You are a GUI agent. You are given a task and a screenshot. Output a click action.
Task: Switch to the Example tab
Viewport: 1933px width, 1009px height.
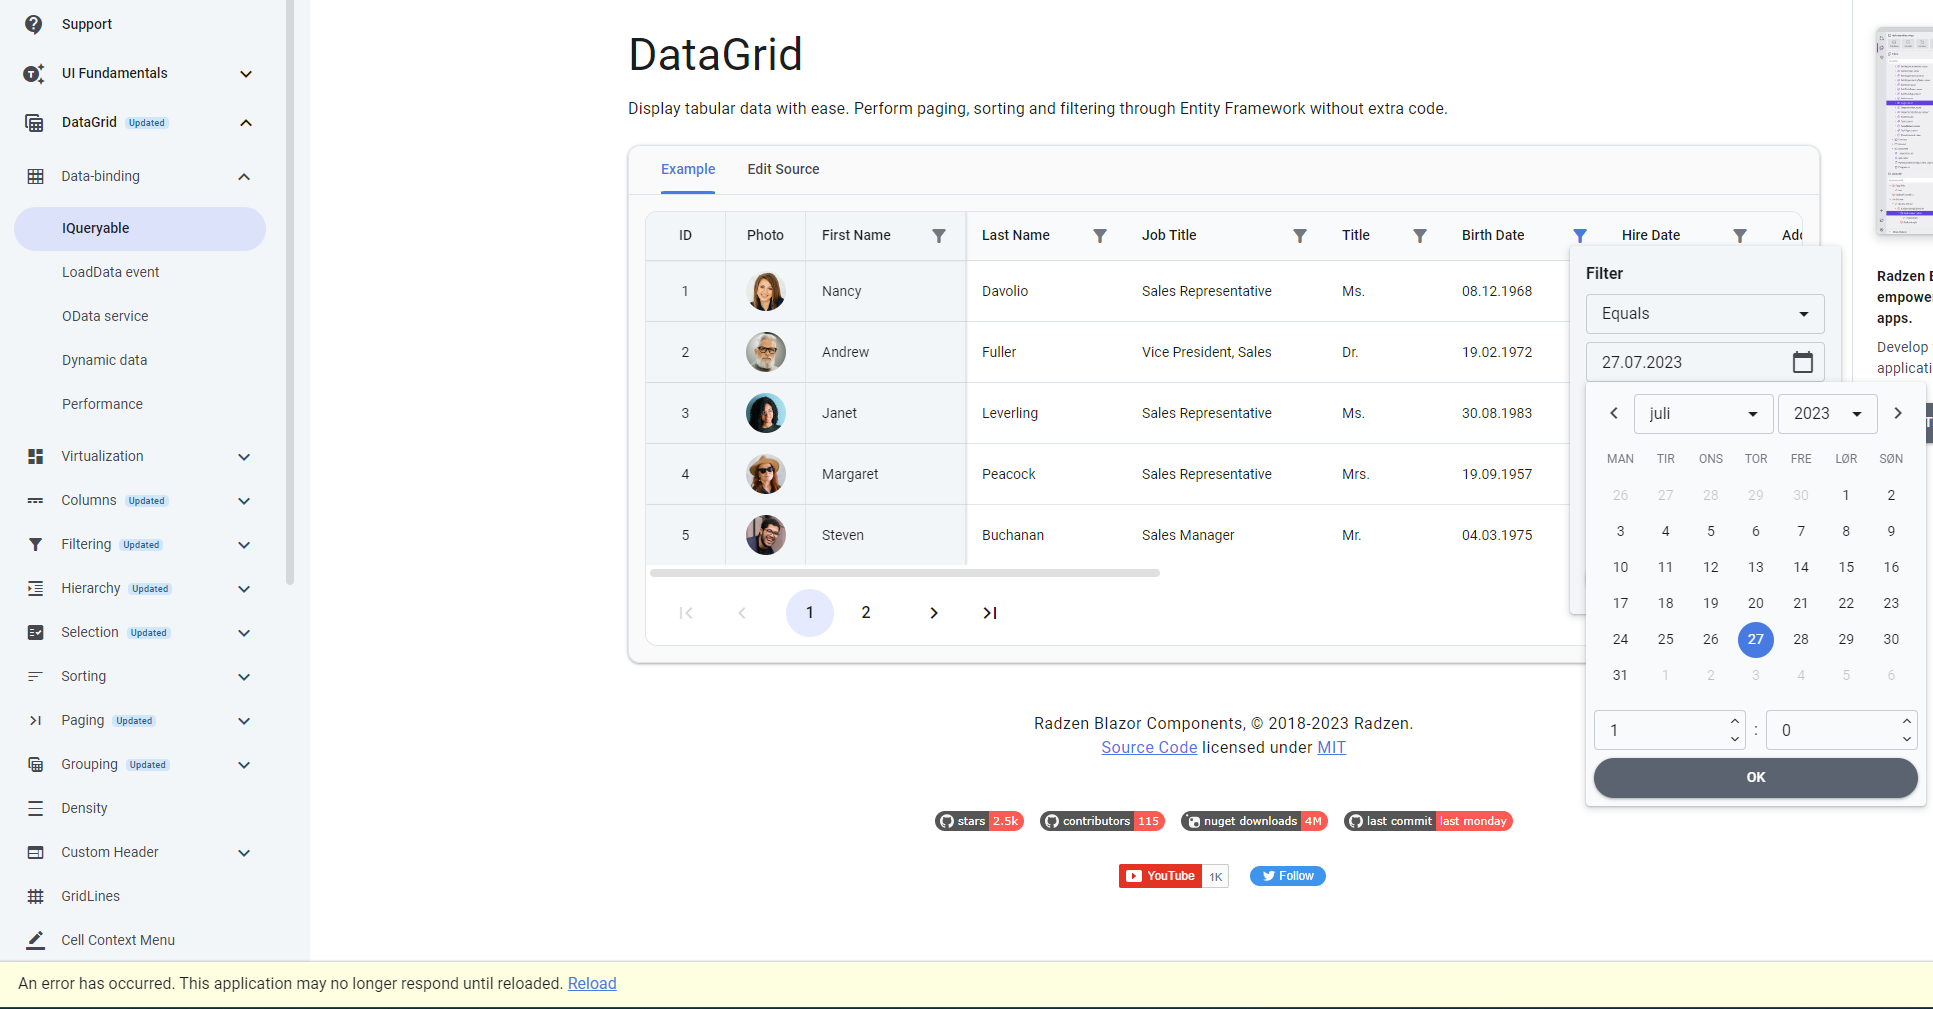tap(688, 169)
